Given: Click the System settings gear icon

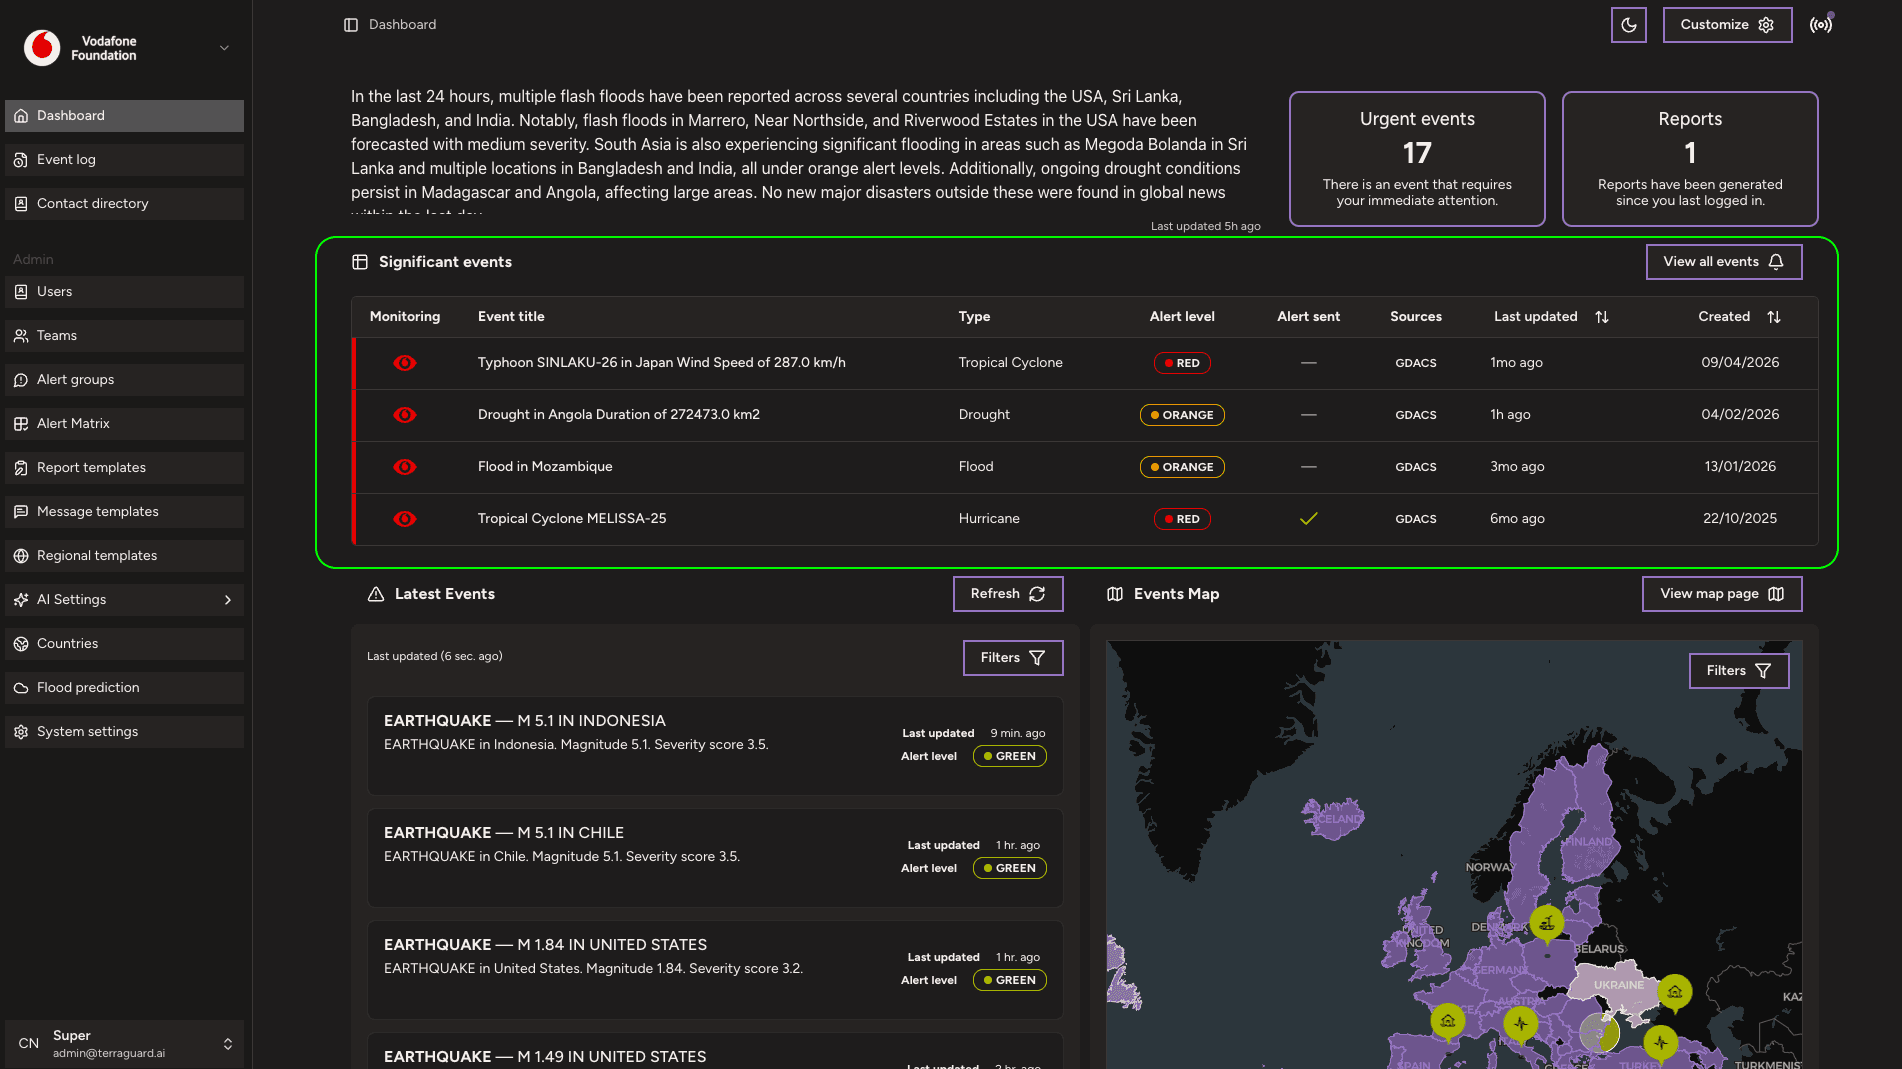Looking at the screenshot, I should [21, 732].
